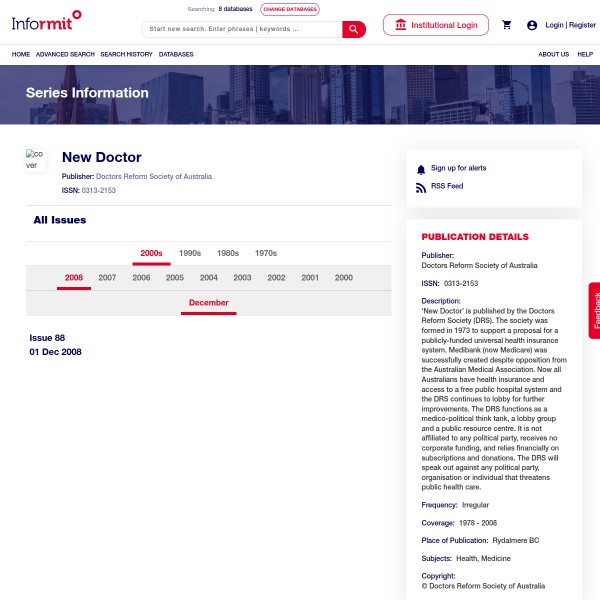Click the Informit logo

(x=46, y=19)
